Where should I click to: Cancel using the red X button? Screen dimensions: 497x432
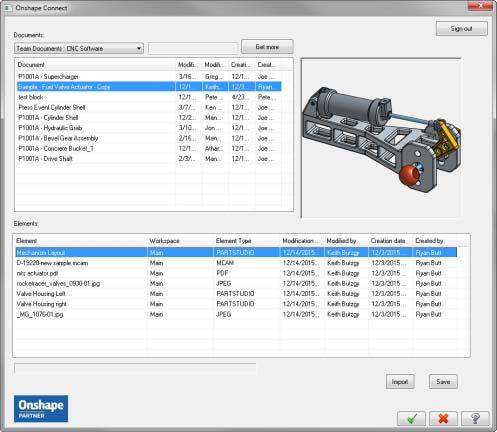(443, 418)
